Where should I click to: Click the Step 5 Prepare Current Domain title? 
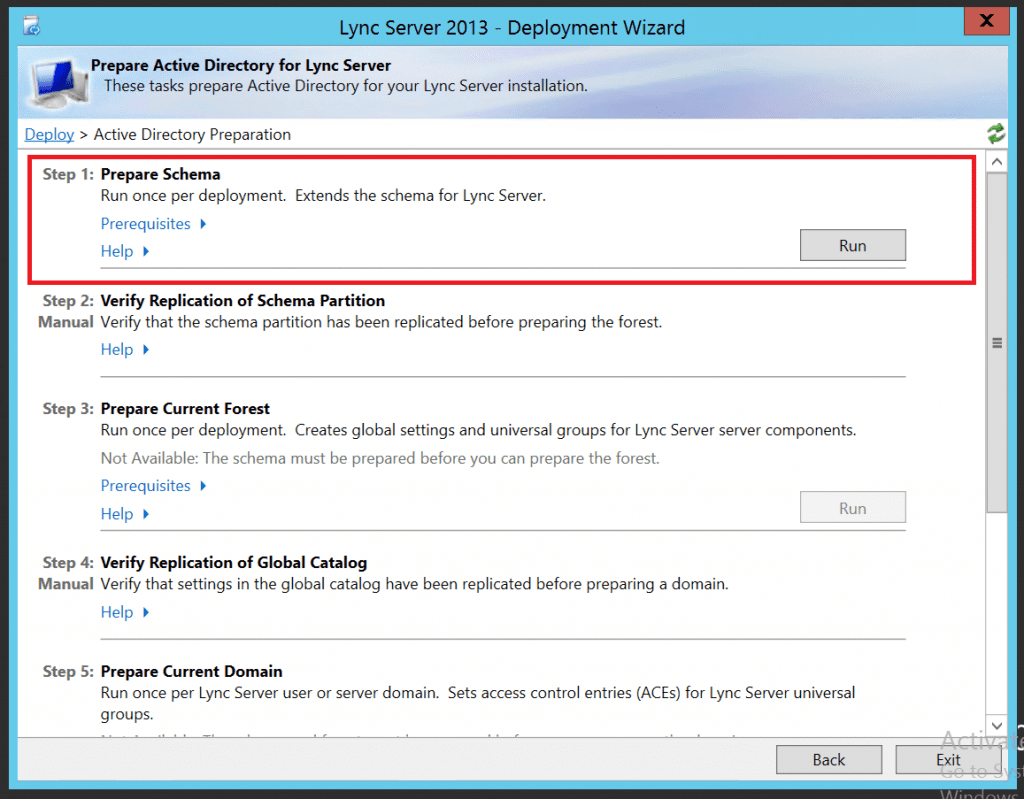pos(190,671)
